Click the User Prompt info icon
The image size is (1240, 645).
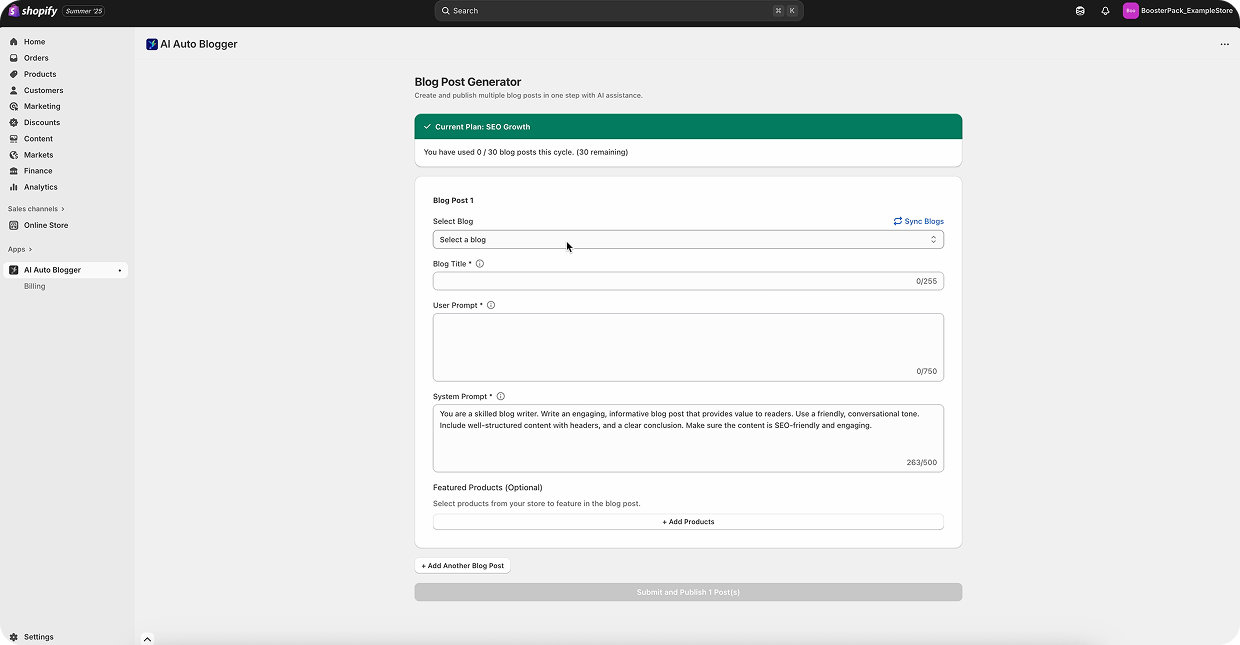[490, 305]
